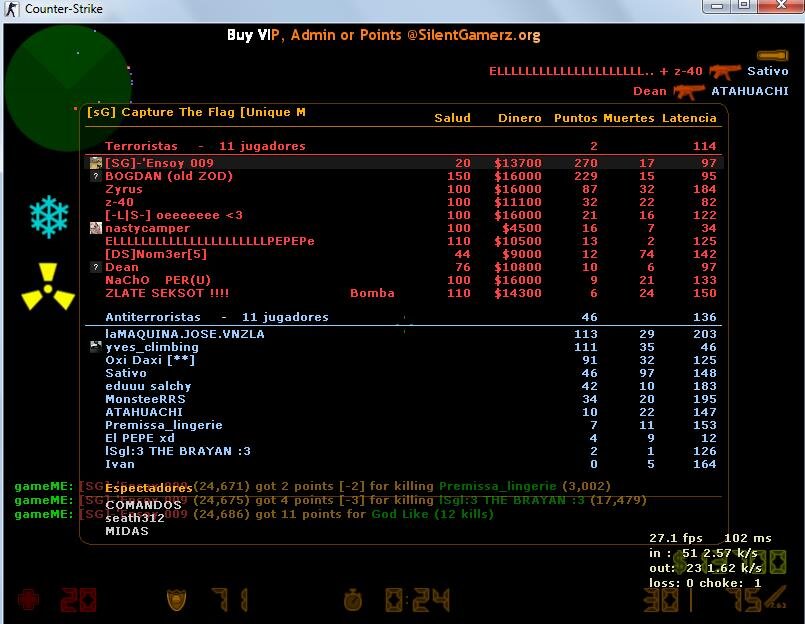The image size is (805, 624).
Task: Click the round timer 0:24 display
Action: [x=417, y=600]
